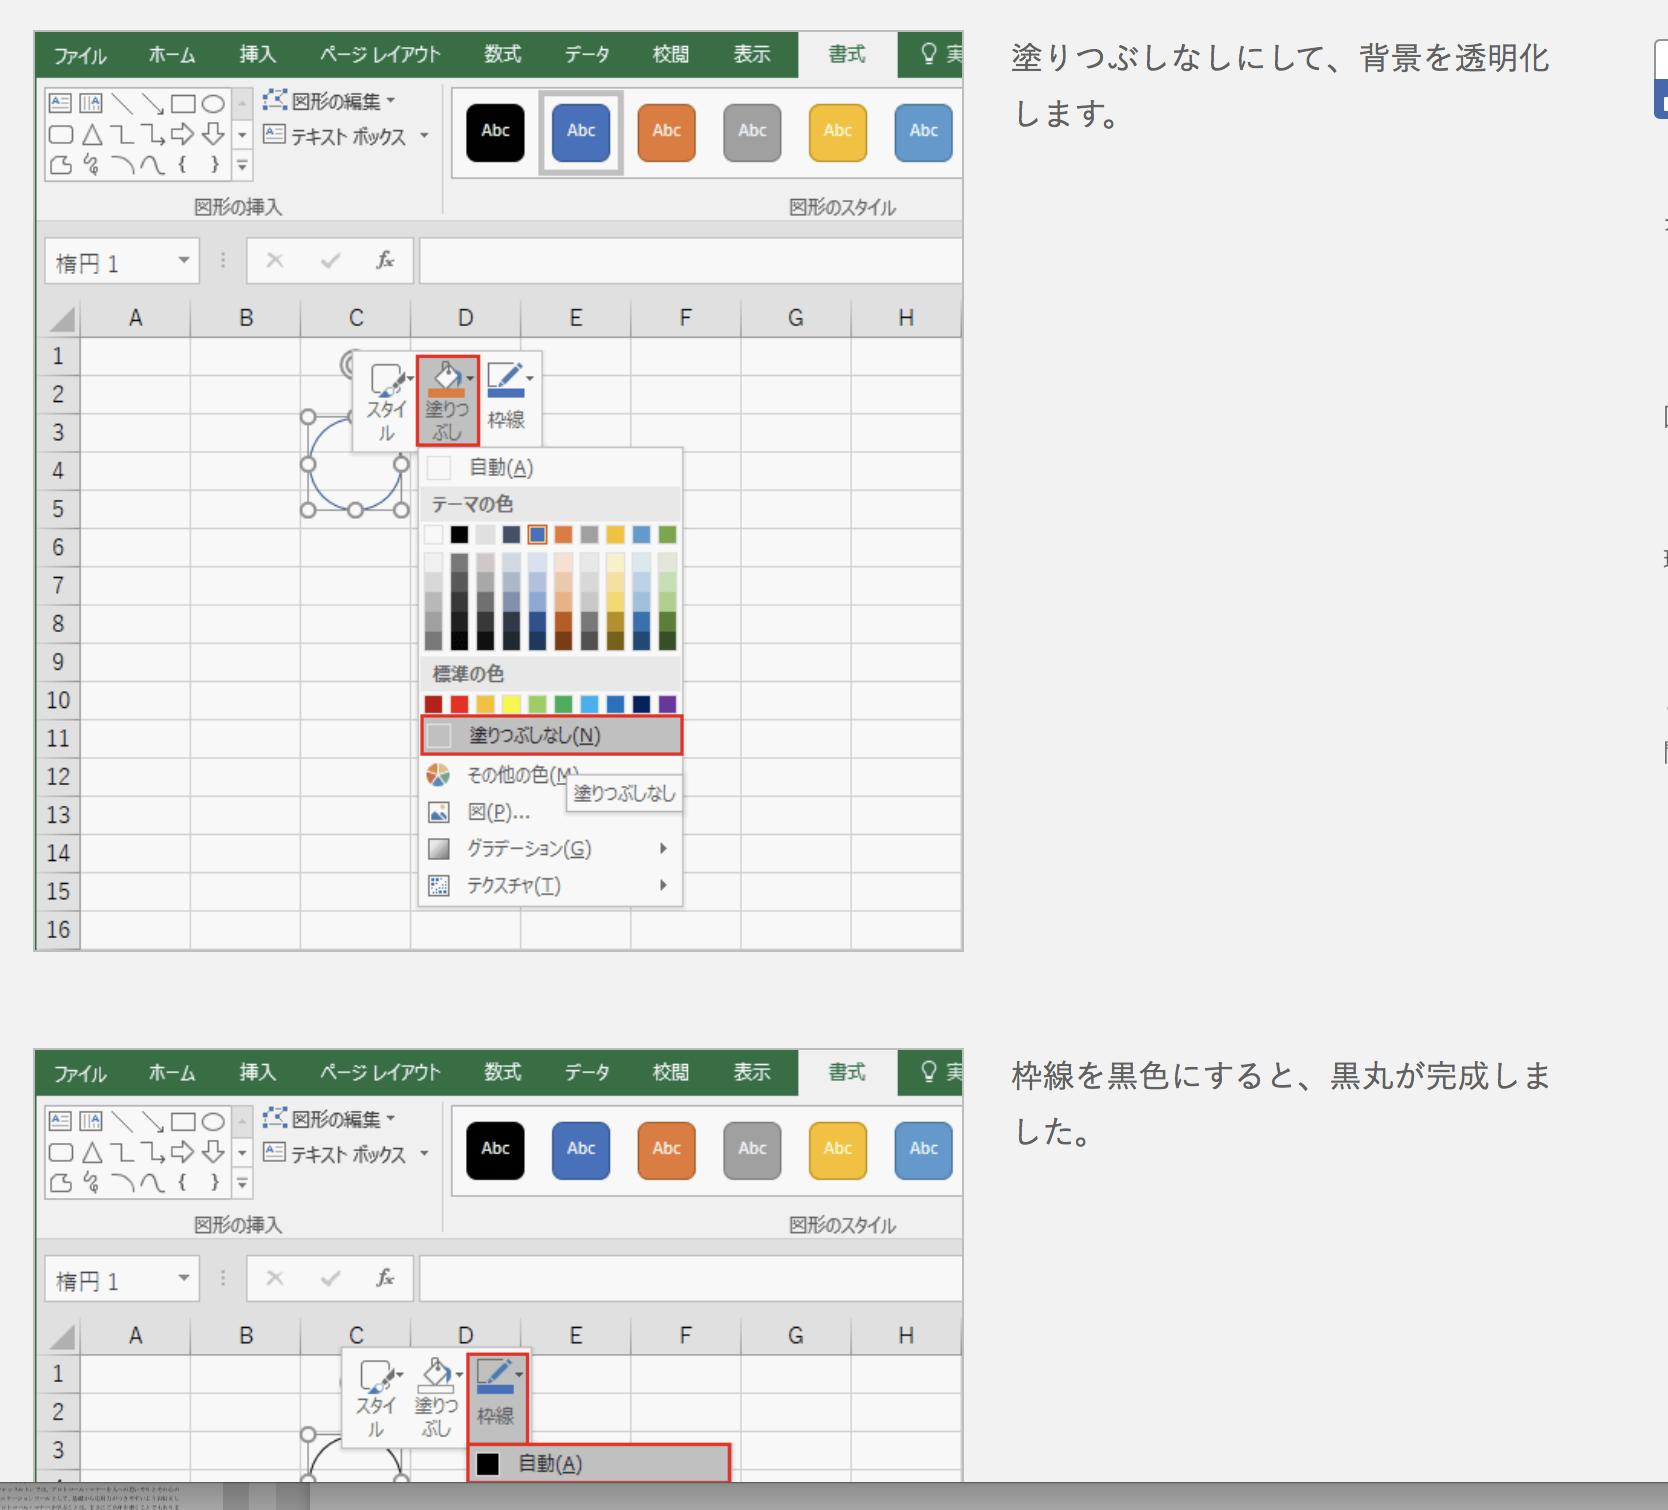1668x1510 pixels.
Task: Select the horizontal text box shape, top screenshot
Action: [x=61, y=103]
